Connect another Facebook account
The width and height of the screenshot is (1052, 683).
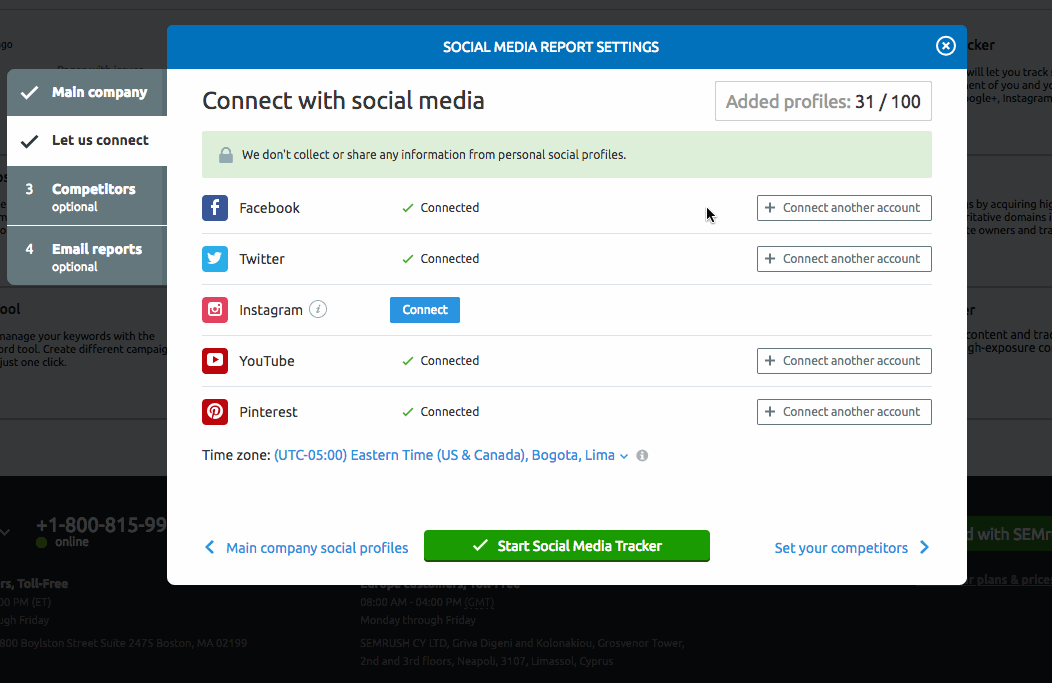pyautogui.click(x=844, y=208)
